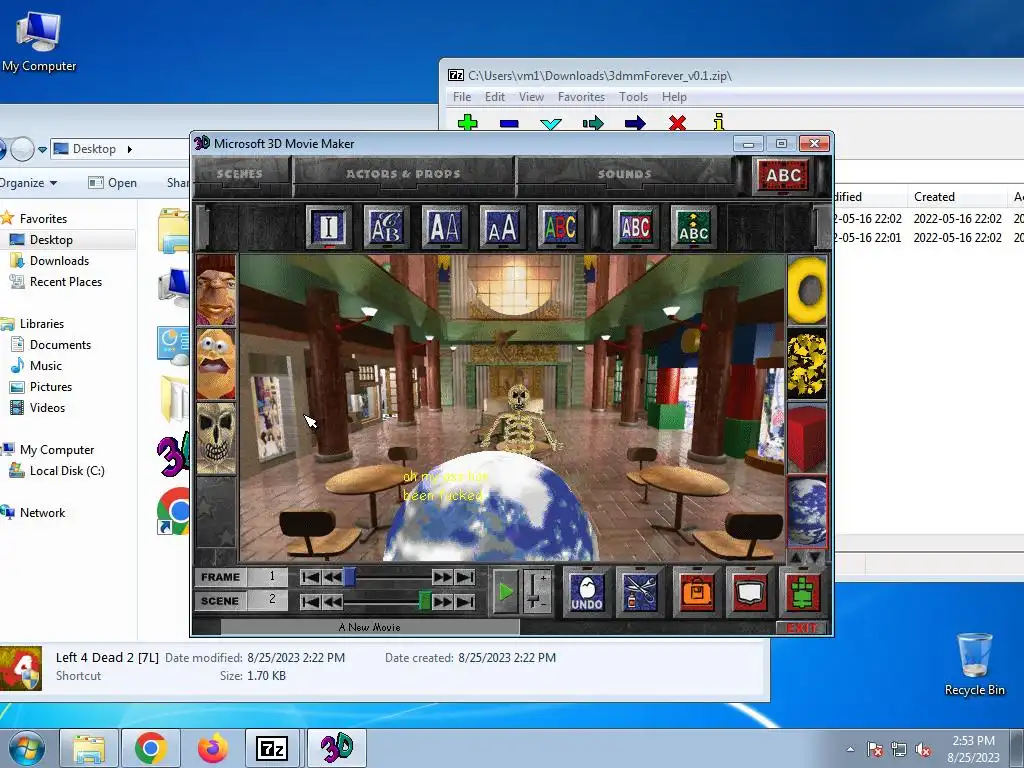
Task: Click 7-Zip Move arrow icon
Action: coord(635,123)
